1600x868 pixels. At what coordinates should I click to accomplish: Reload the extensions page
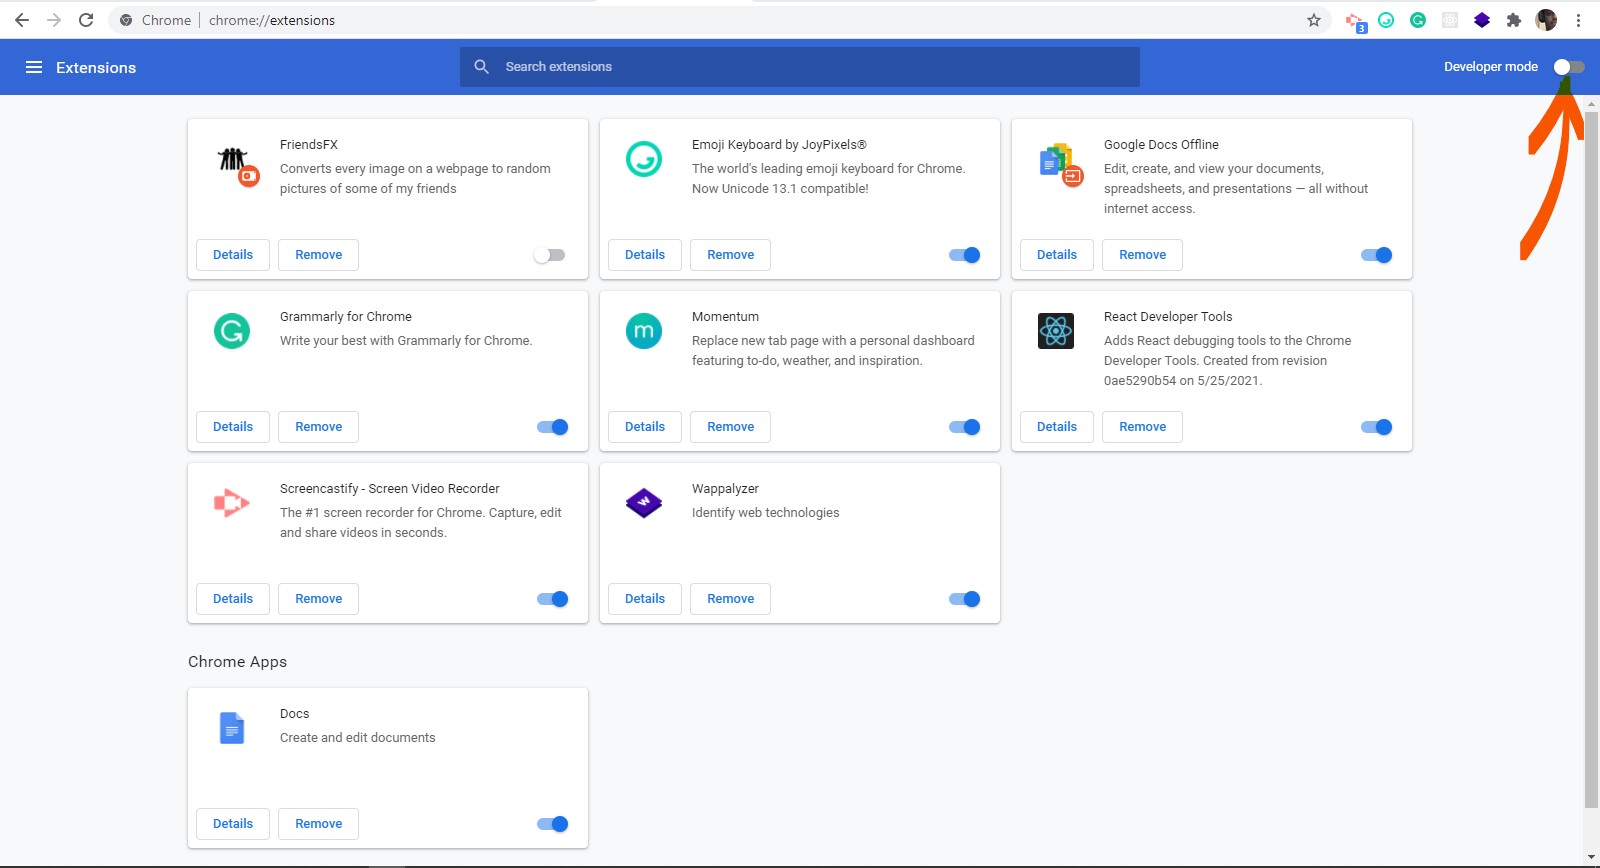tap(86, 20)
